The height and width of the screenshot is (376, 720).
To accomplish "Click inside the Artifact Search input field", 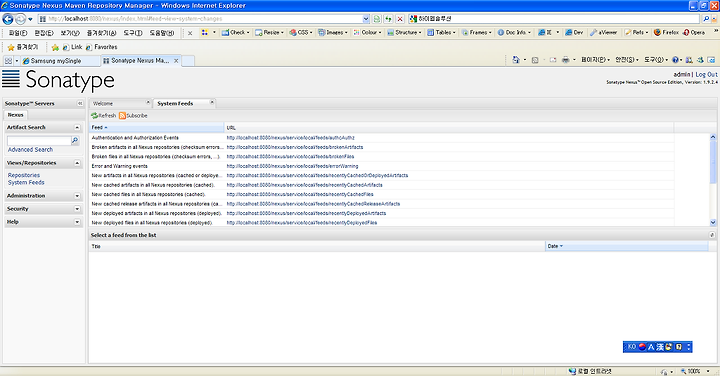I will (x=39, y=140).
